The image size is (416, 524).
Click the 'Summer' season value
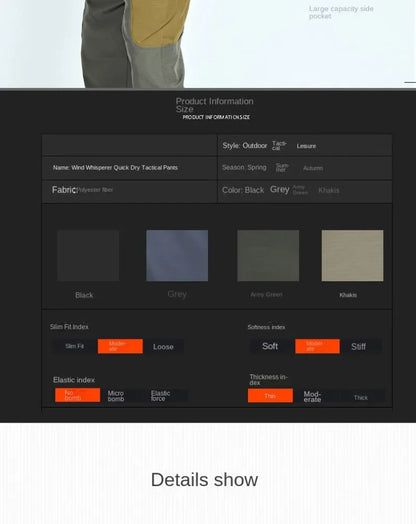[282, 167]
